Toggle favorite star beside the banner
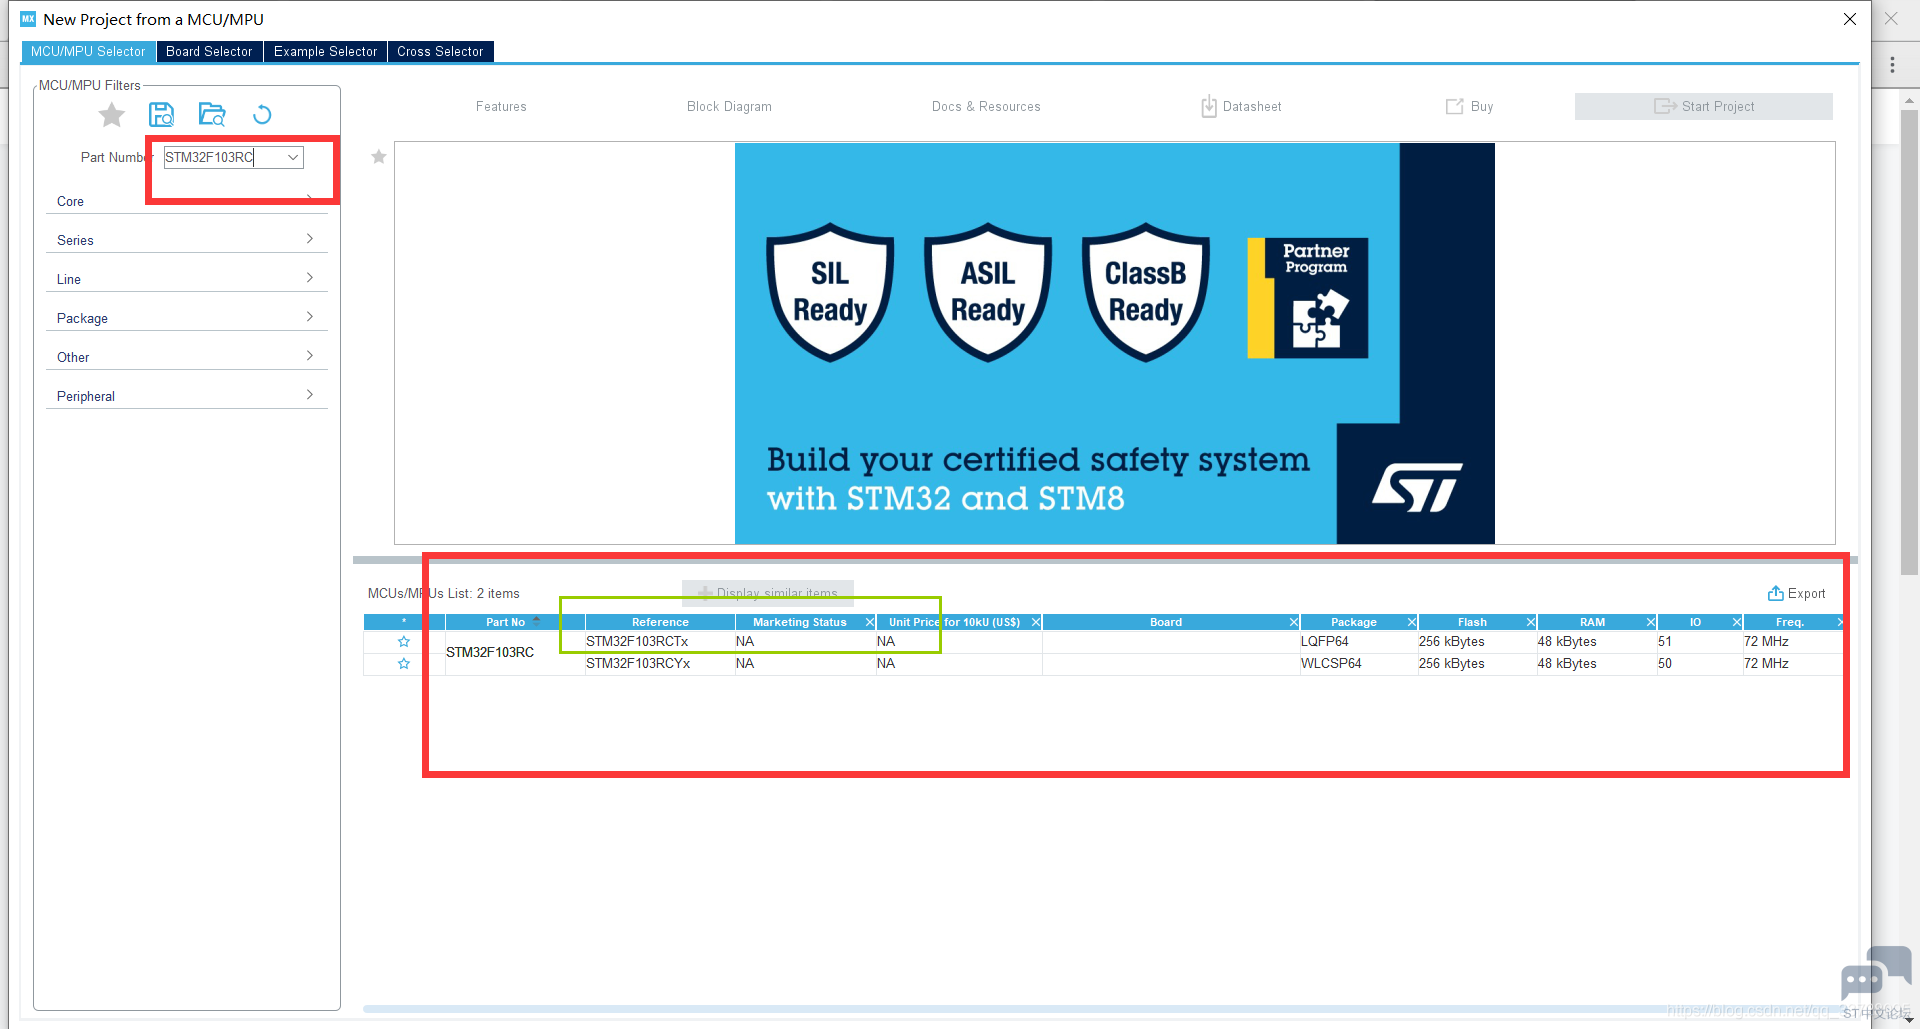Image resolution: width=1920 pixels, height=1029 pixels. coord(379,157)
